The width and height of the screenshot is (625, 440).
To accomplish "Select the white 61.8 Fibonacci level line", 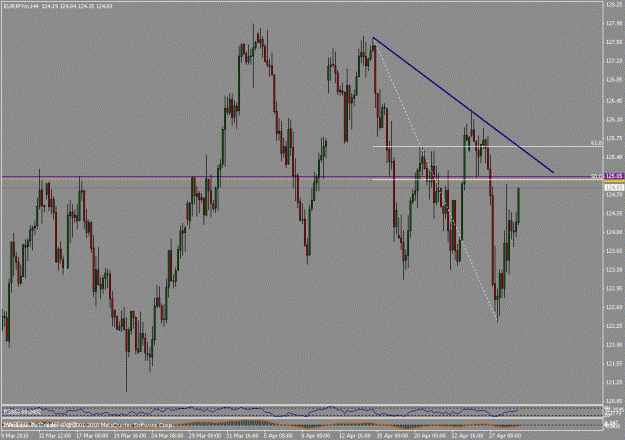I will click(x=487, y=147).
